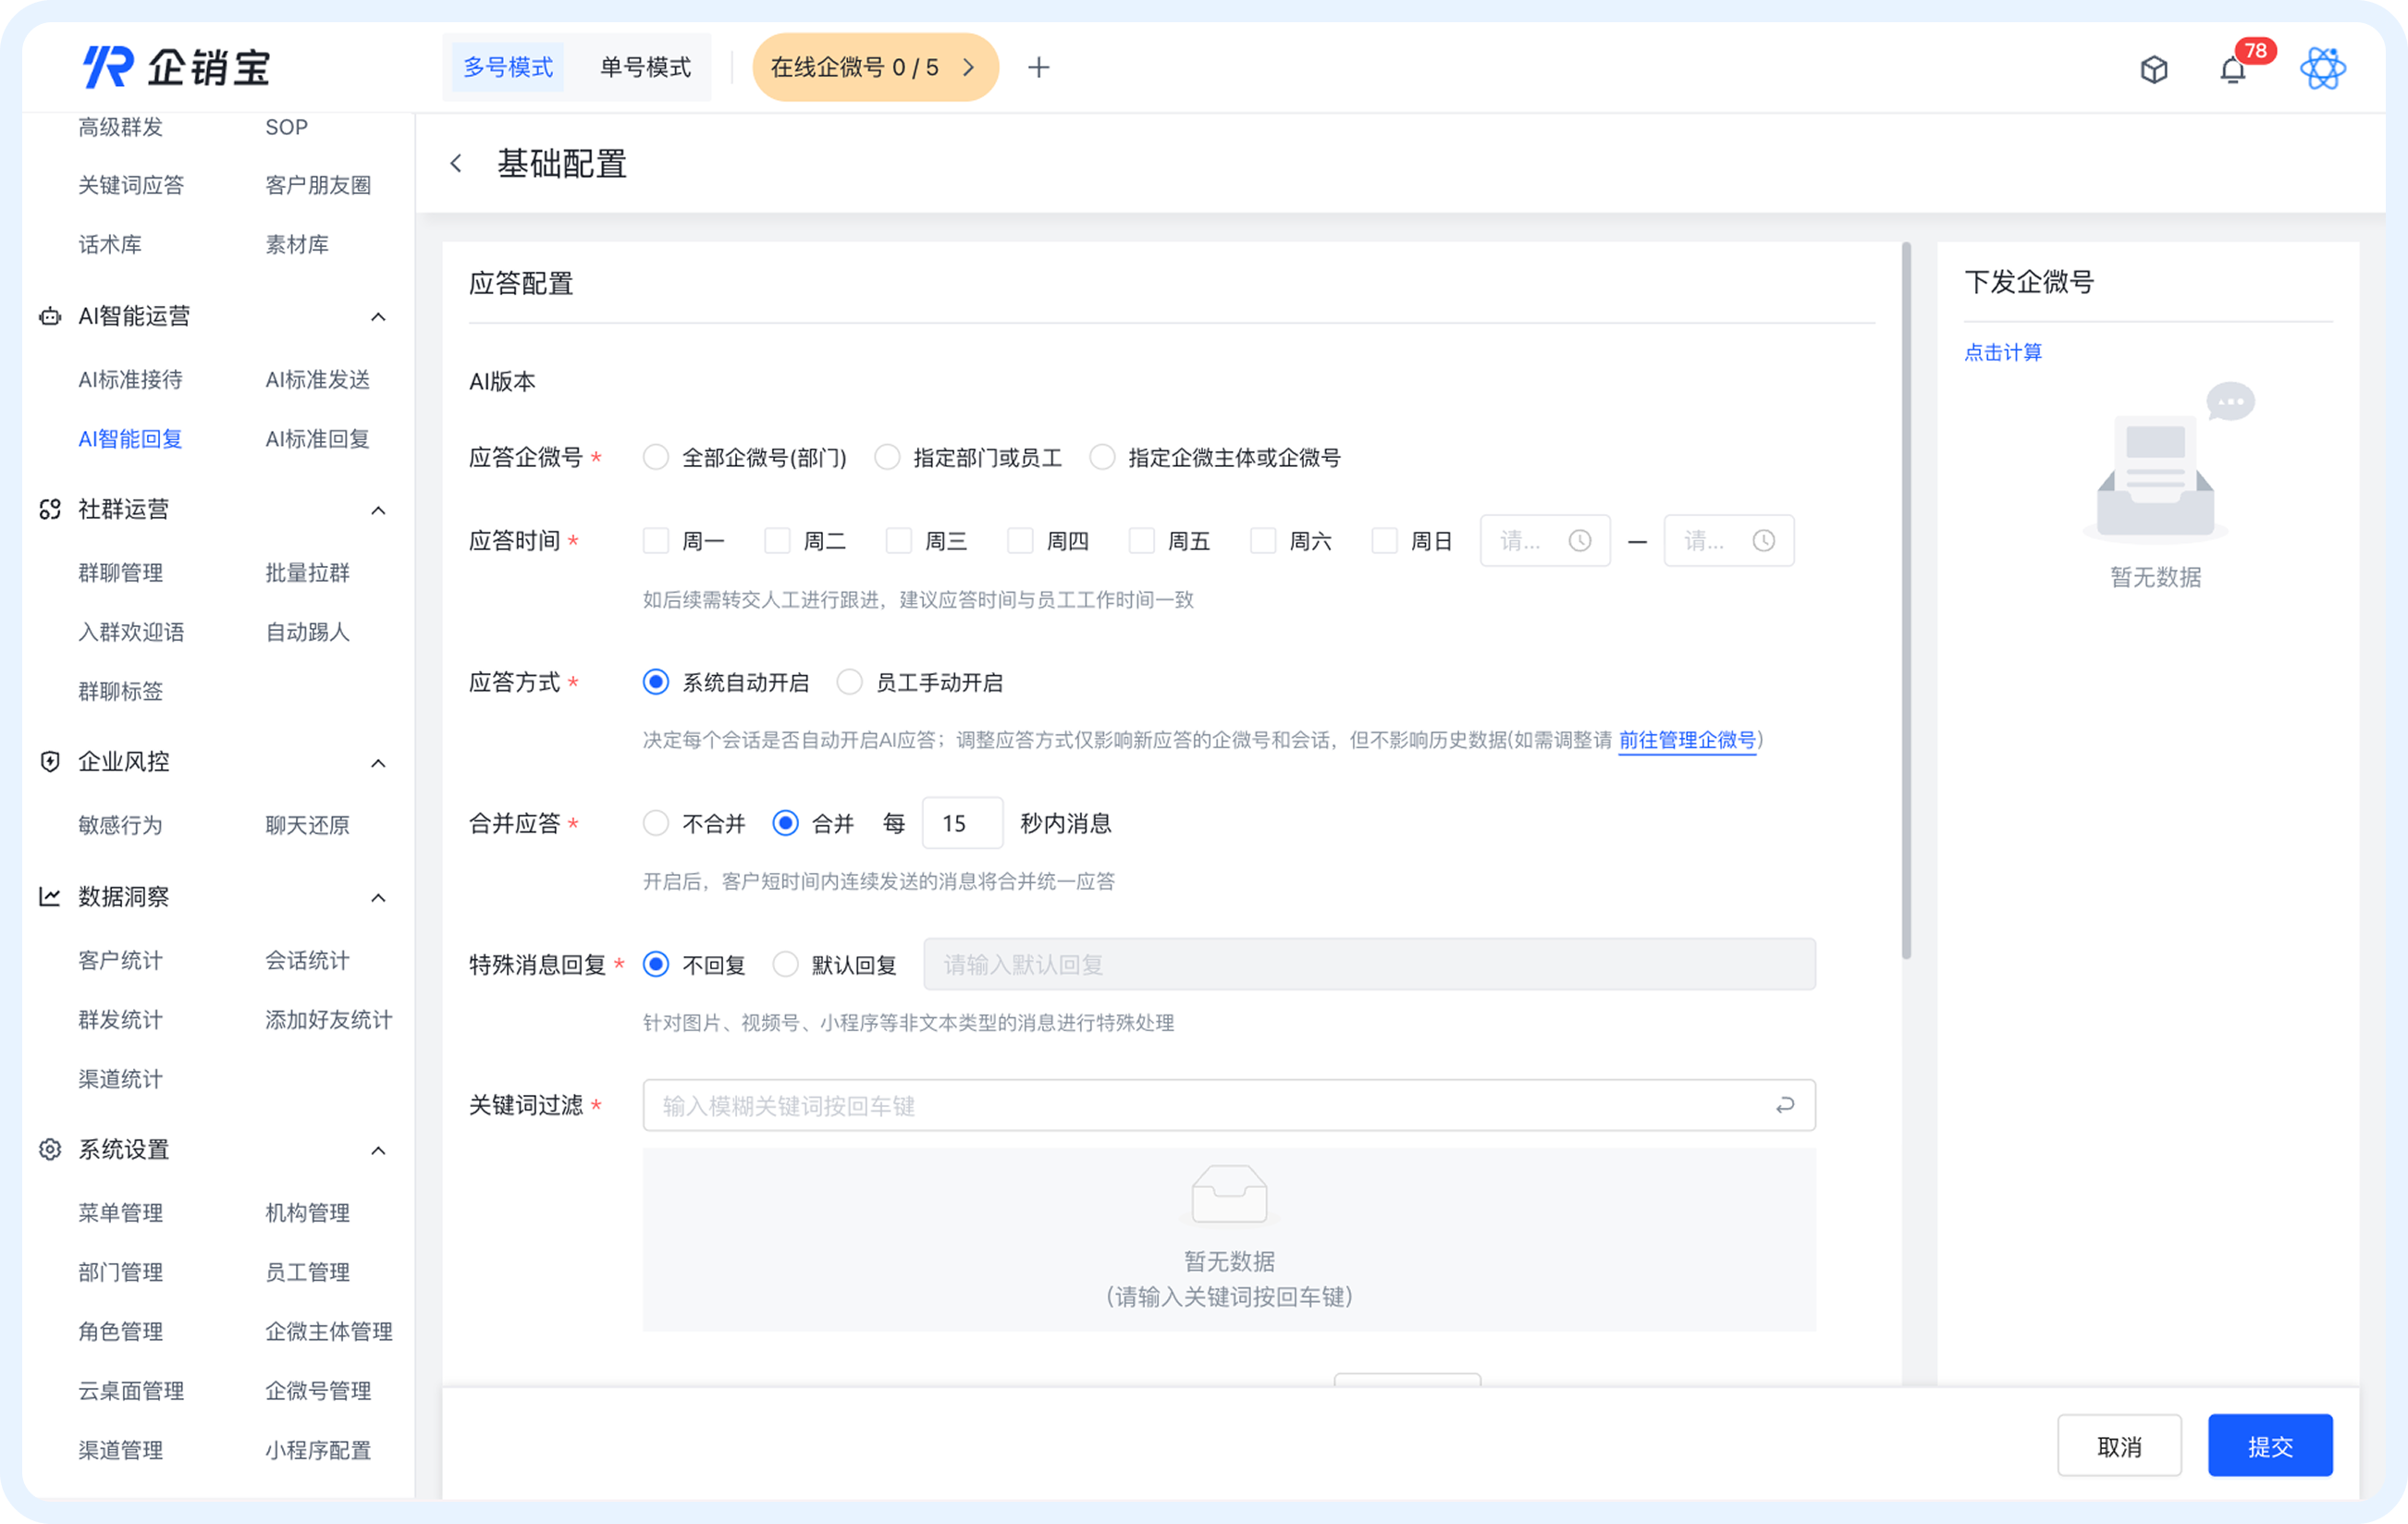Collapse the 系统设置 sidebar section

click(x=378, y=1149)
